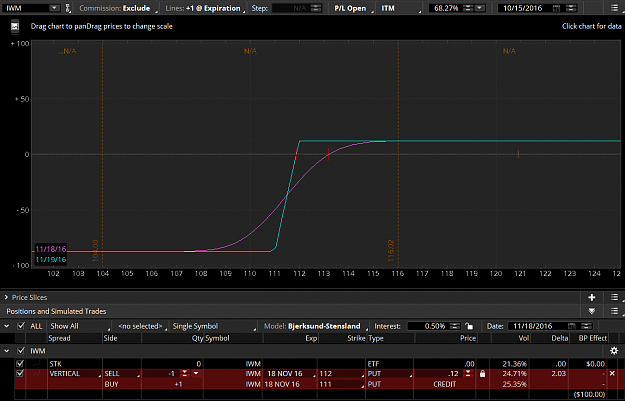The width and height of the screenshot is (625, 401).
Task: Open red dropdown arrow beside quantity -1
Action: coord(196,373)
